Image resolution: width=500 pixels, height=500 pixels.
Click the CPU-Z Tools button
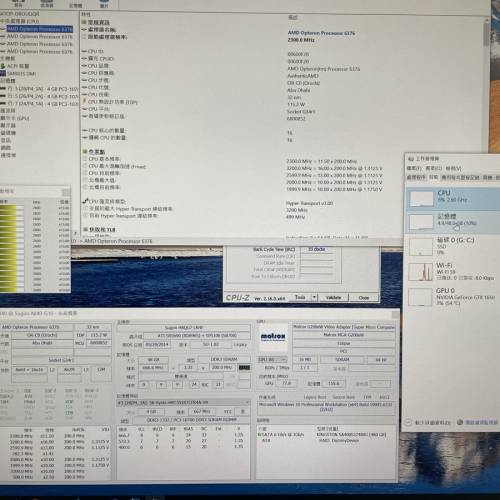point(300,297)
